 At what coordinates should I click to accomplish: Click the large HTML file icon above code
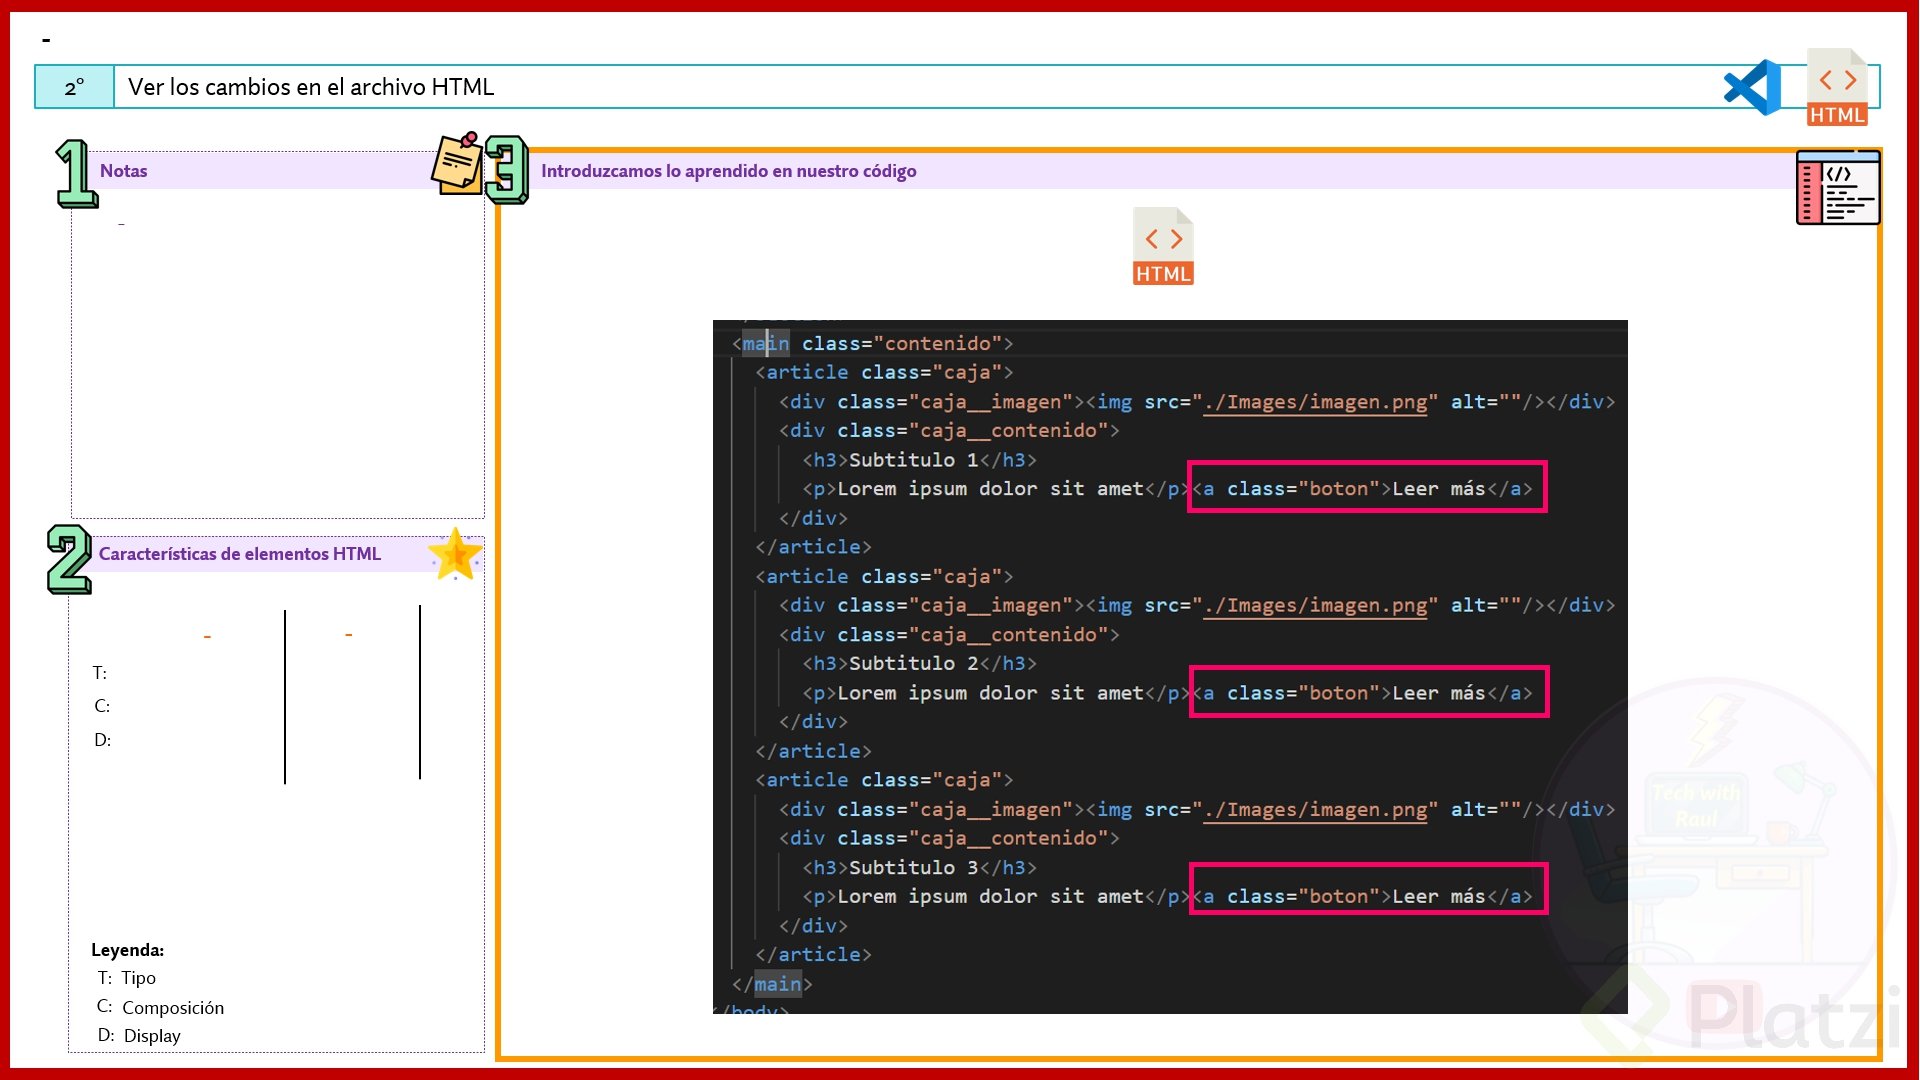click(1163, 246)
